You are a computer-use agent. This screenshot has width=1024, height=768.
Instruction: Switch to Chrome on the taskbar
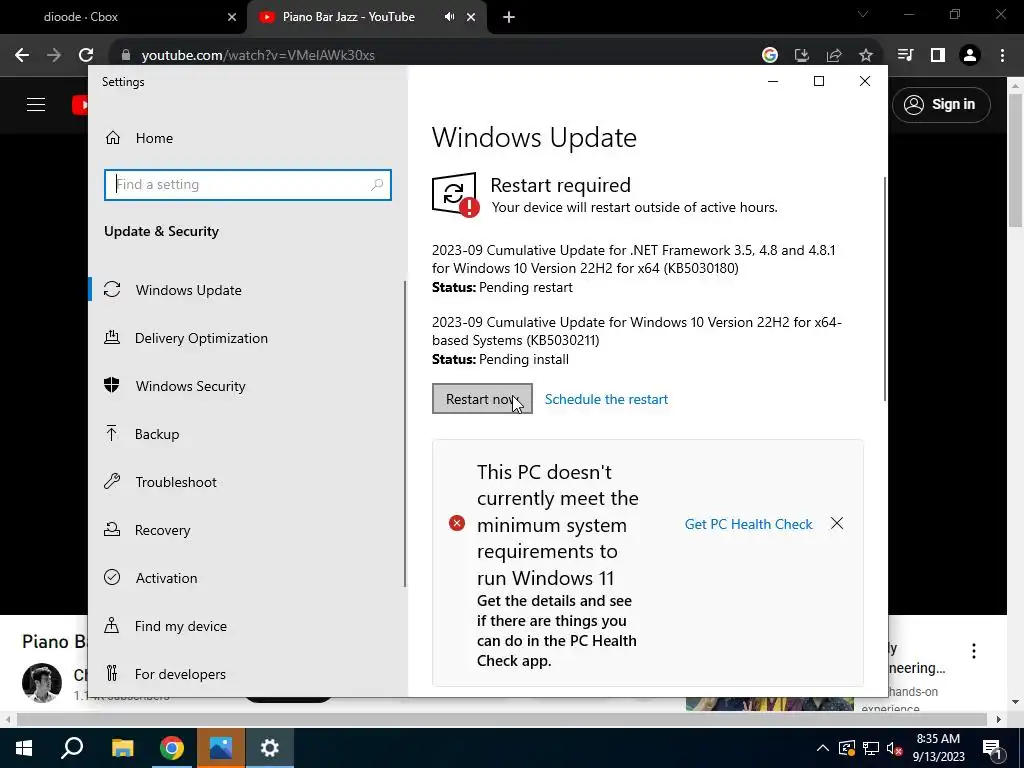click(172, 748)
